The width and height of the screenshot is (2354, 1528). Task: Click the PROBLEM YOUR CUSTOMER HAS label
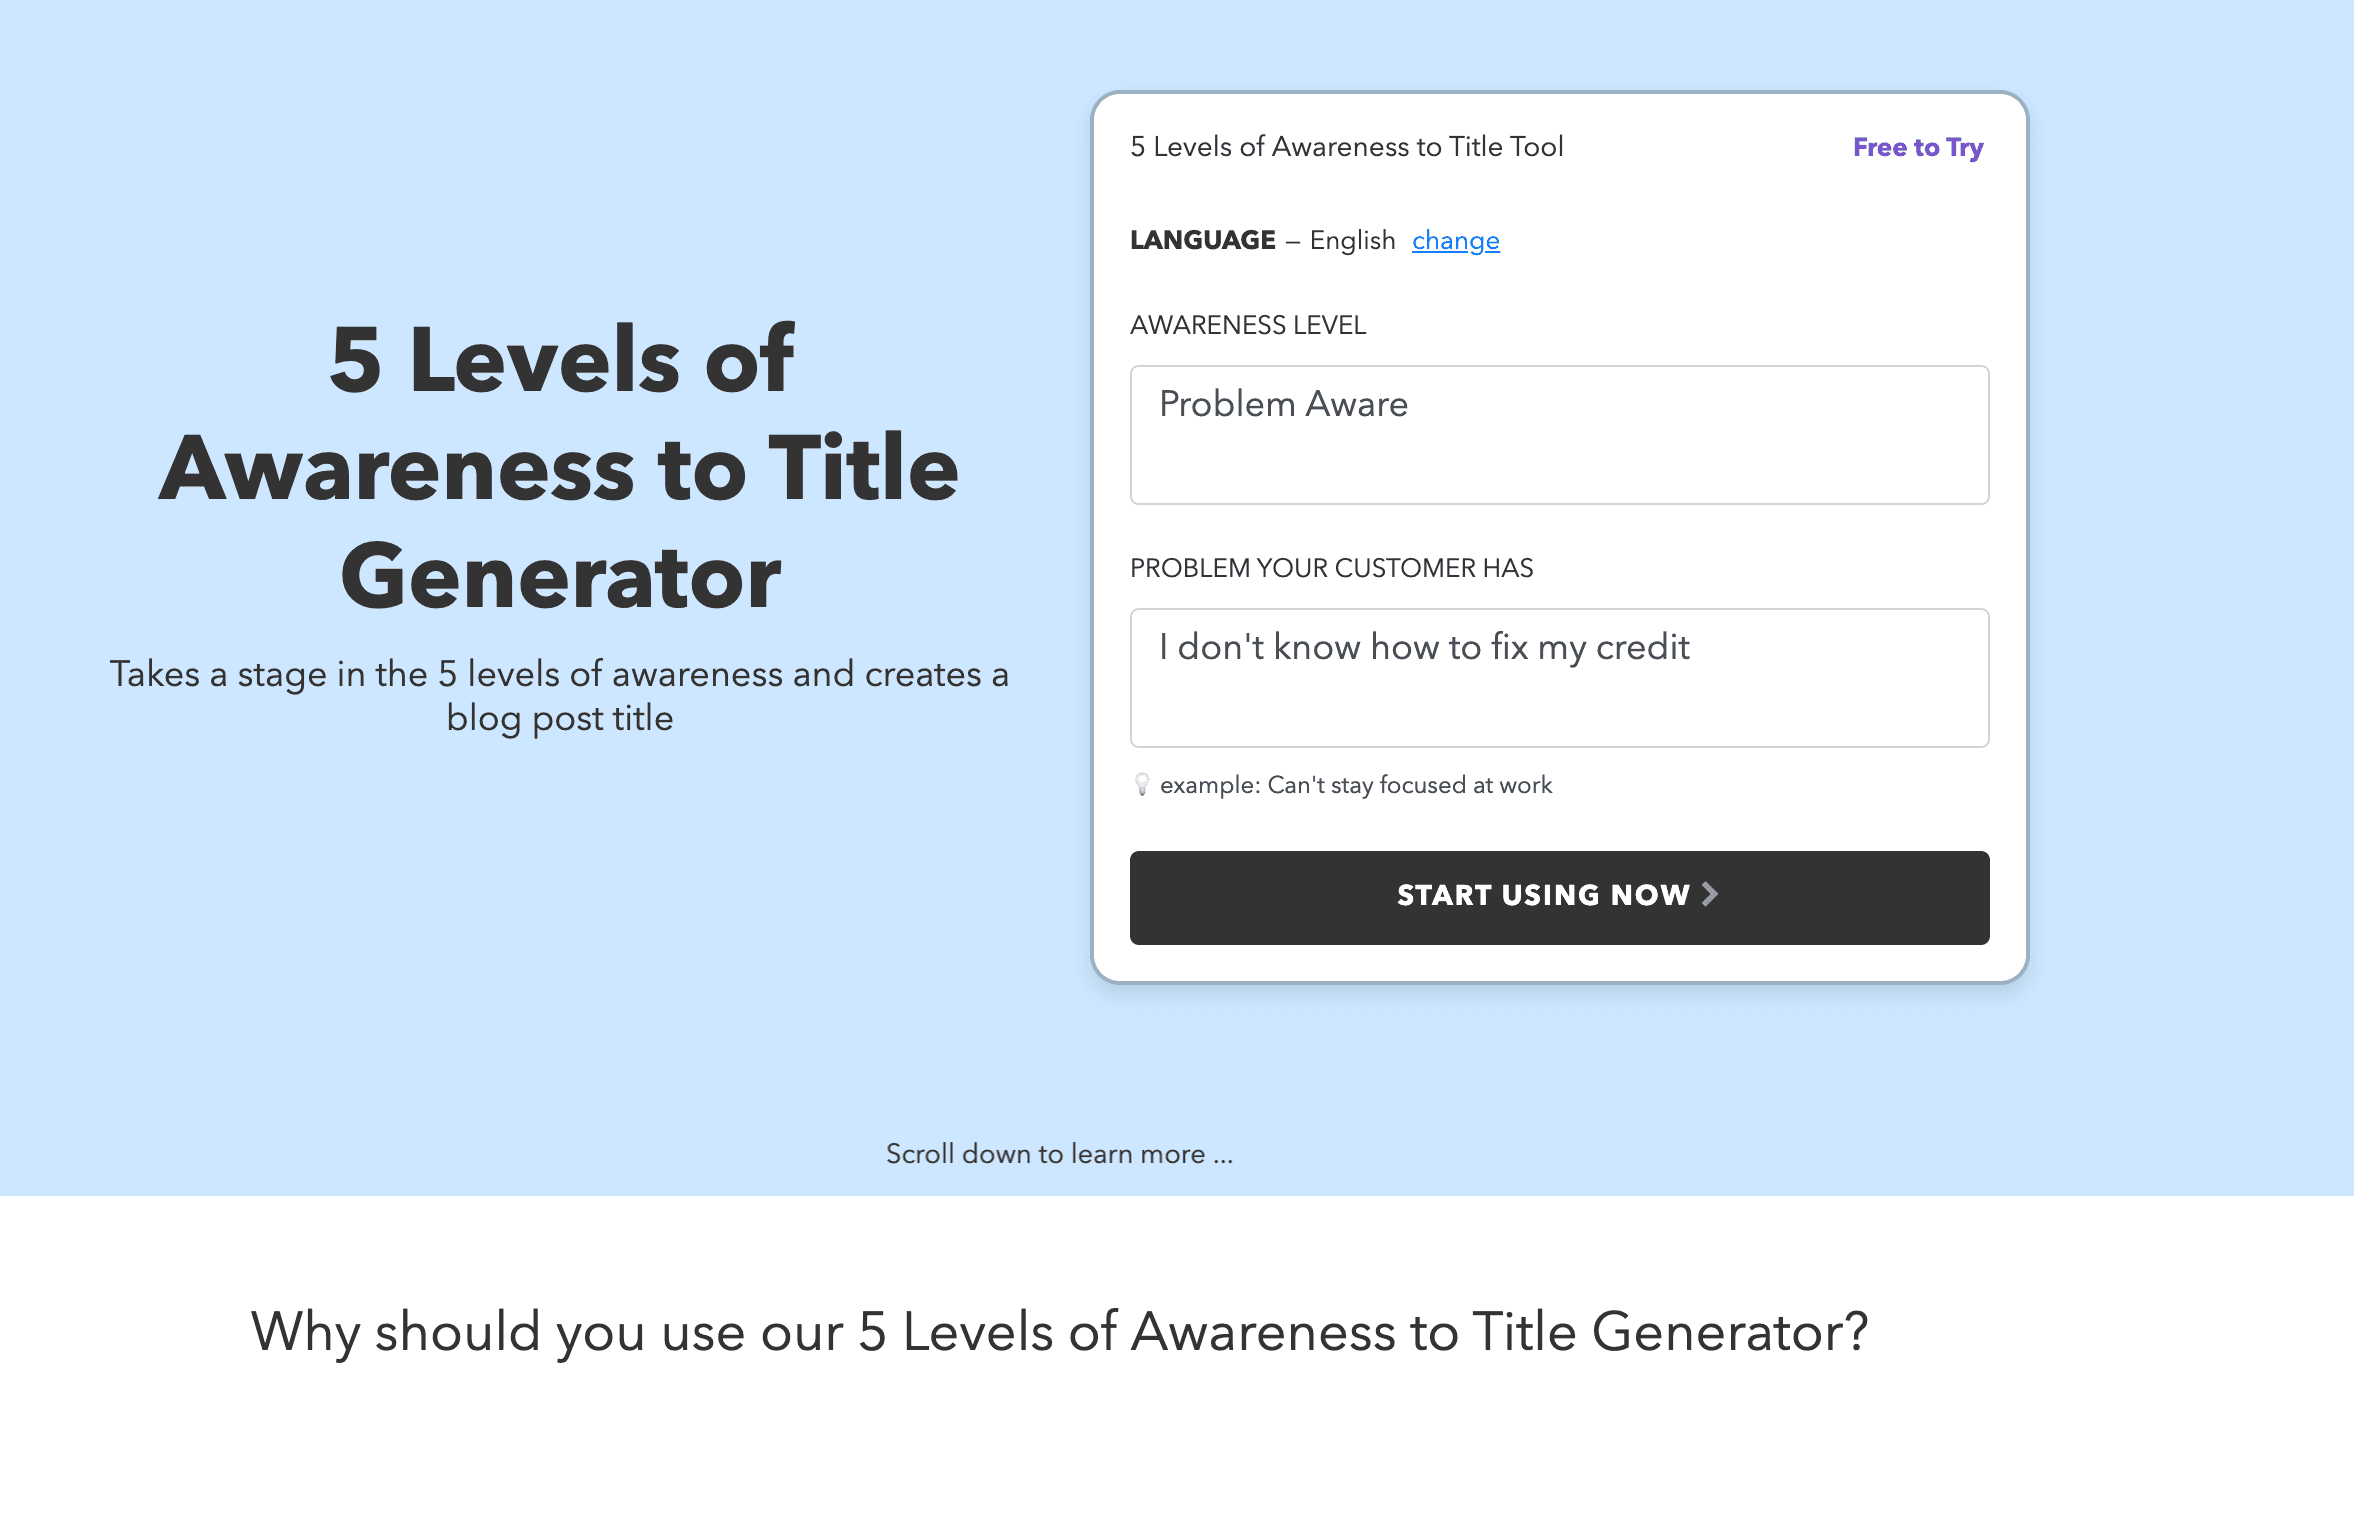pos(1331,568)
